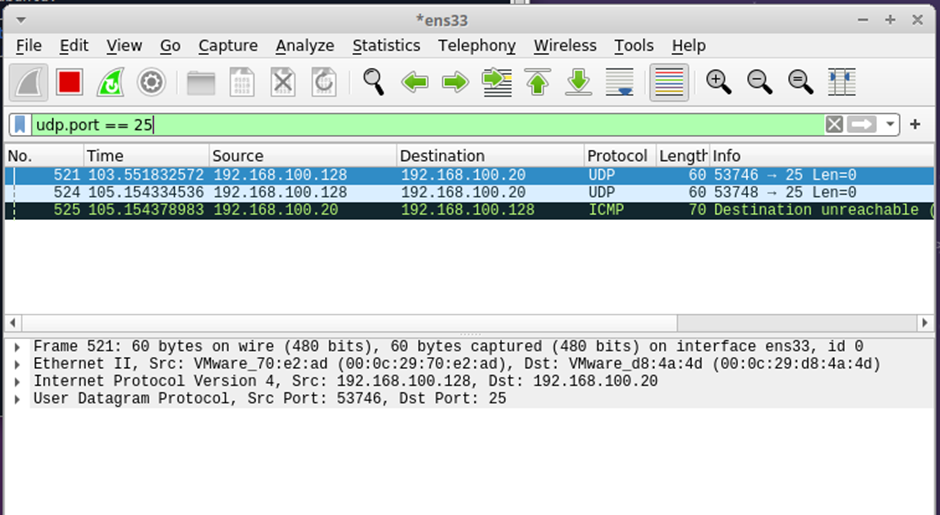Reset packet text to normal size
Screen dimensions: 940x515
800,82
